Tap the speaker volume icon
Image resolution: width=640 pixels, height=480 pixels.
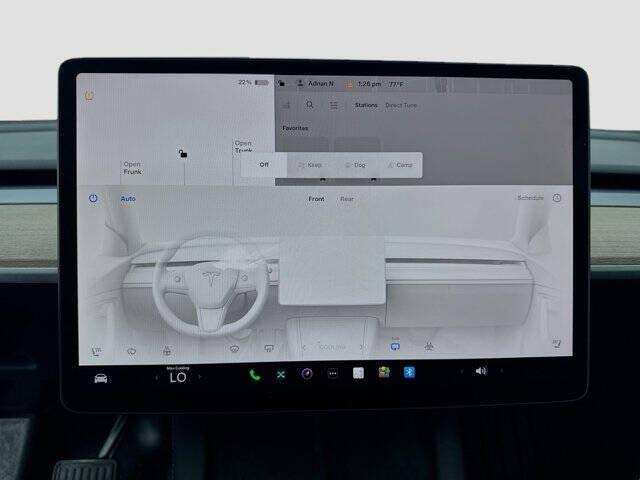coord(481,371)
